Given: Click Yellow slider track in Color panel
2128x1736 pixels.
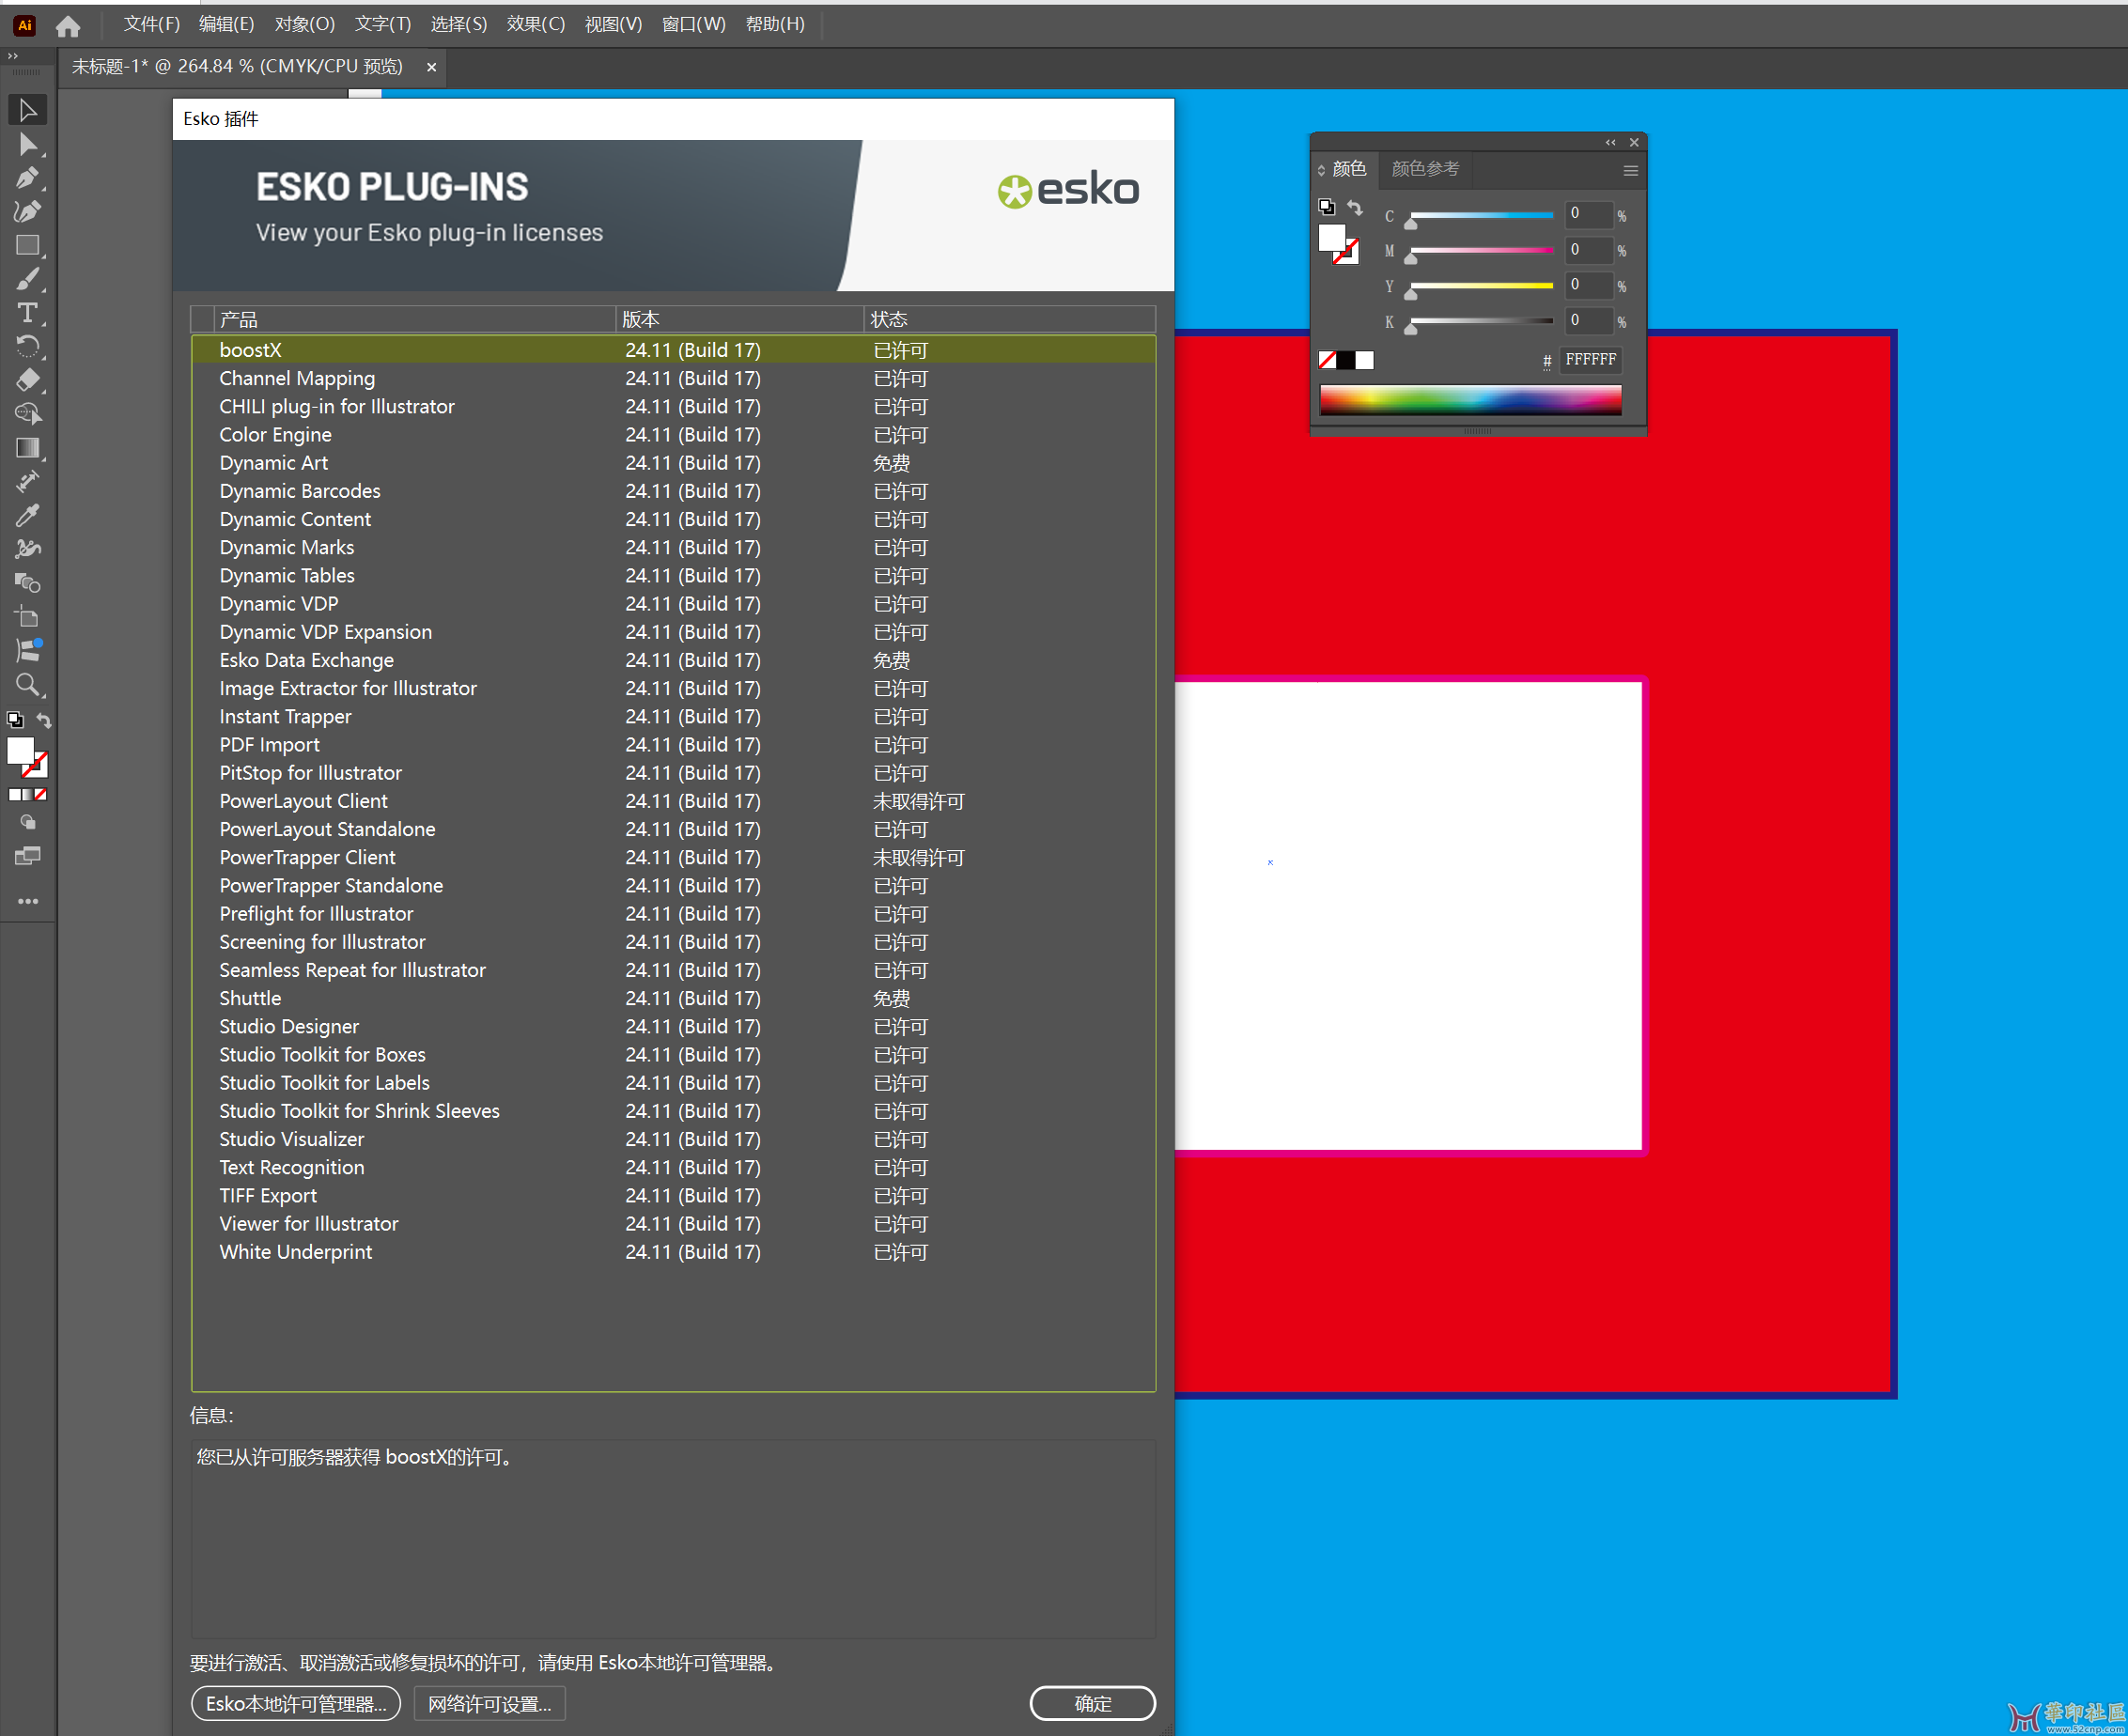Looking at the screenshot, I should coord(1481,286).
